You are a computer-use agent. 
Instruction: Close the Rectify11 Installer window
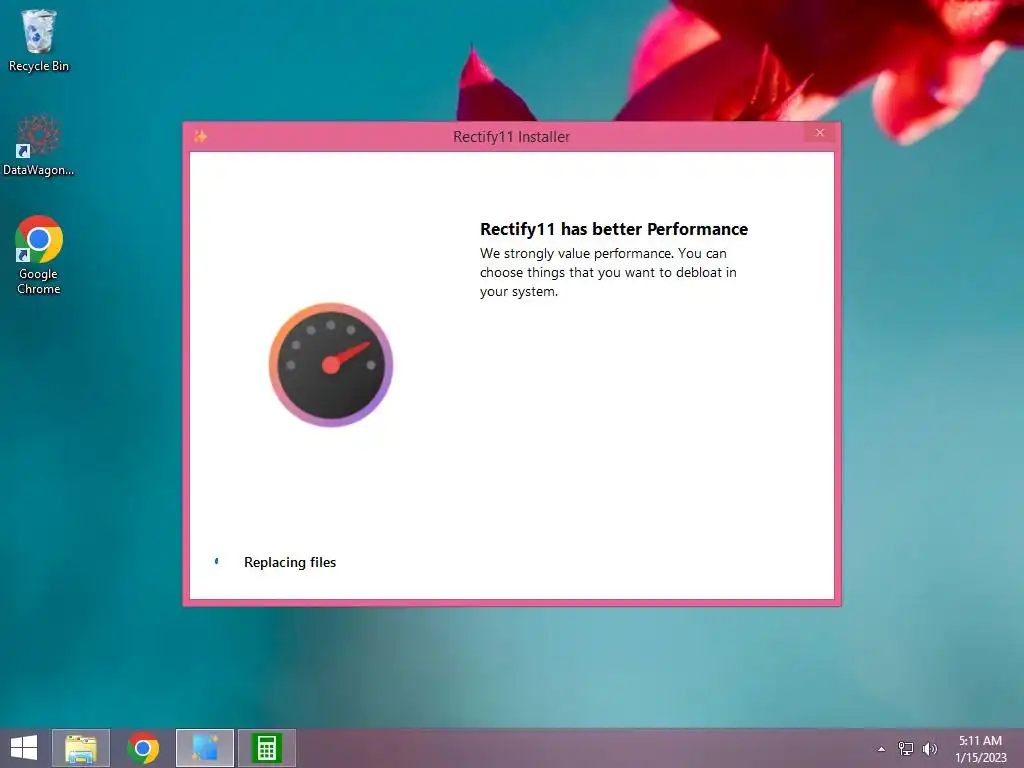pyautogui.click(x=820, y=133)
